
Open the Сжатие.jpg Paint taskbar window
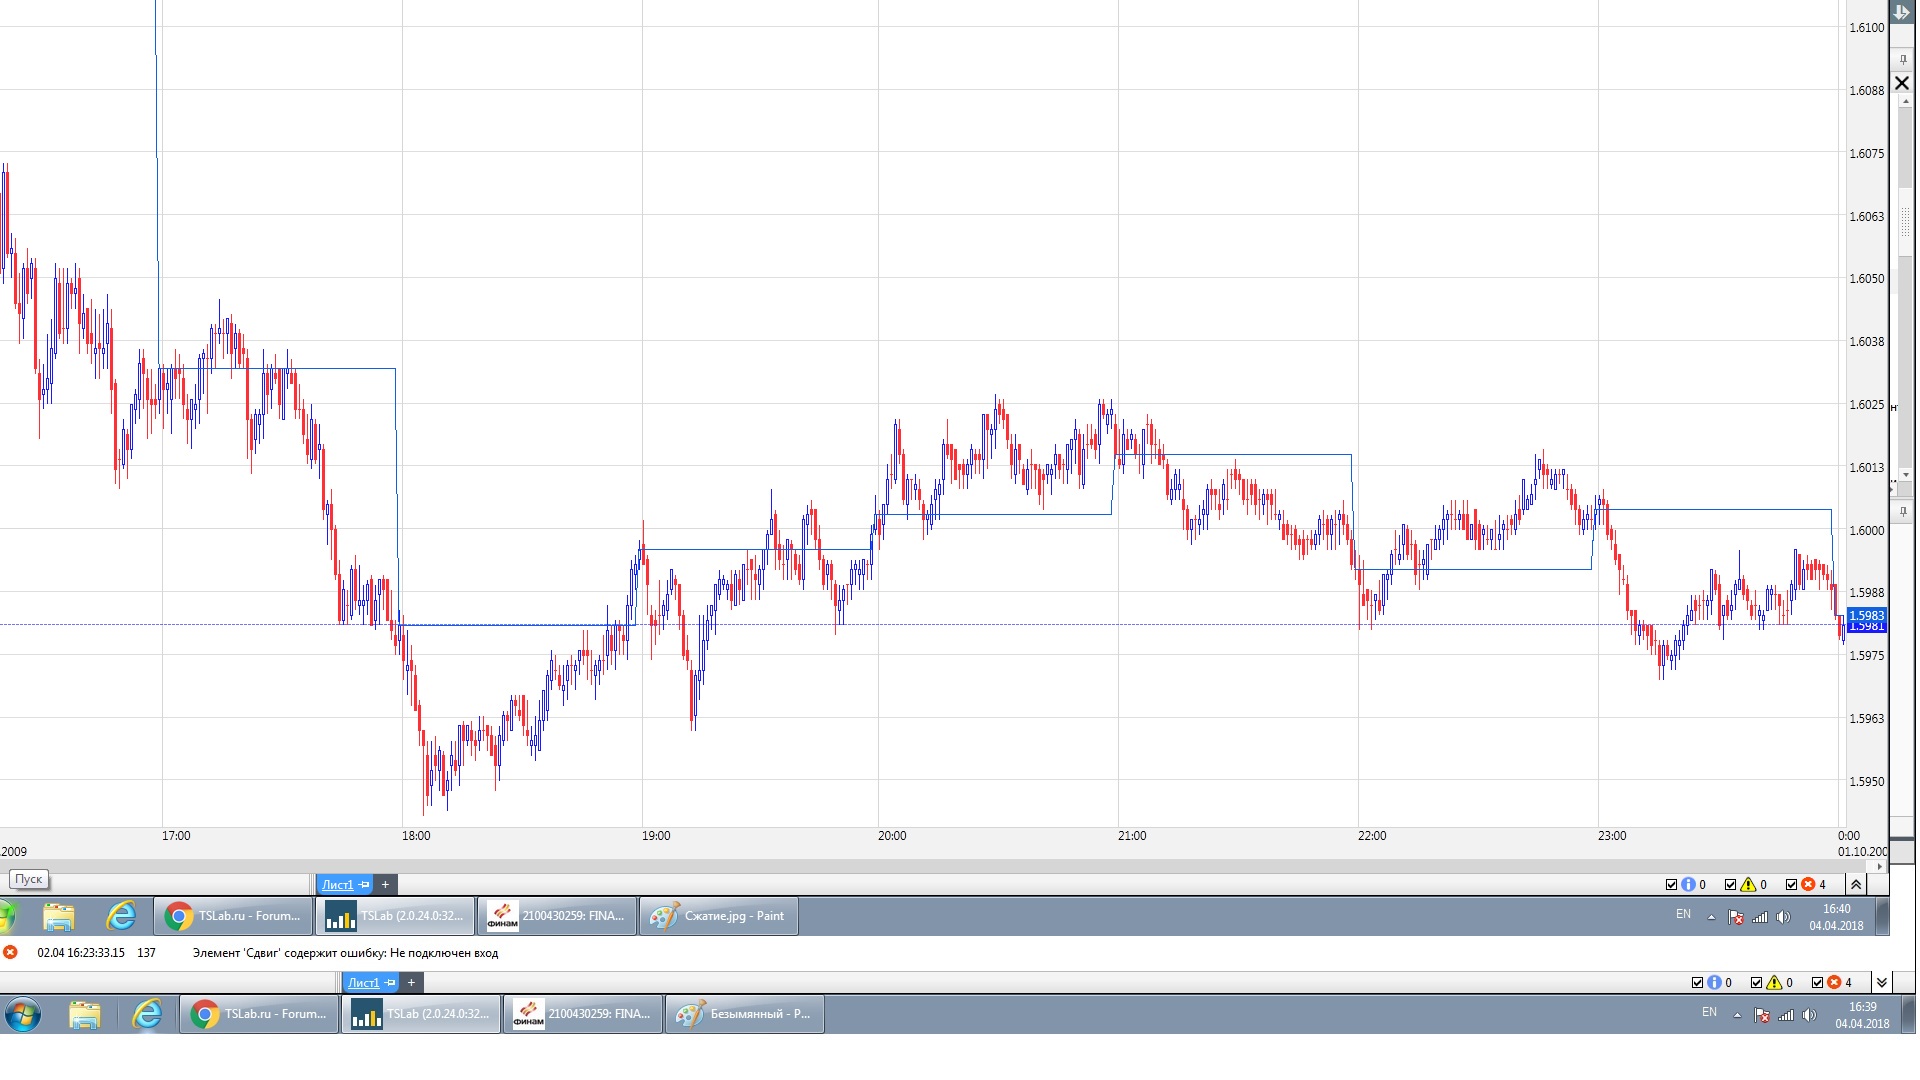click(x=718, y=916)
